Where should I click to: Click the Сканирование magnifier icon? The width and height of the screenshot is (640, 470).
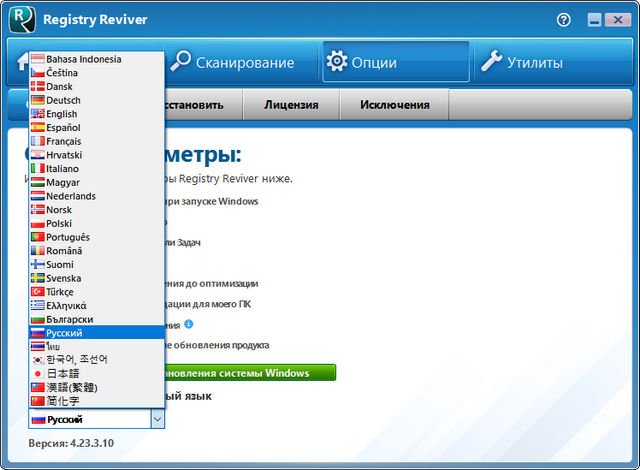click(x=181, y=62)
